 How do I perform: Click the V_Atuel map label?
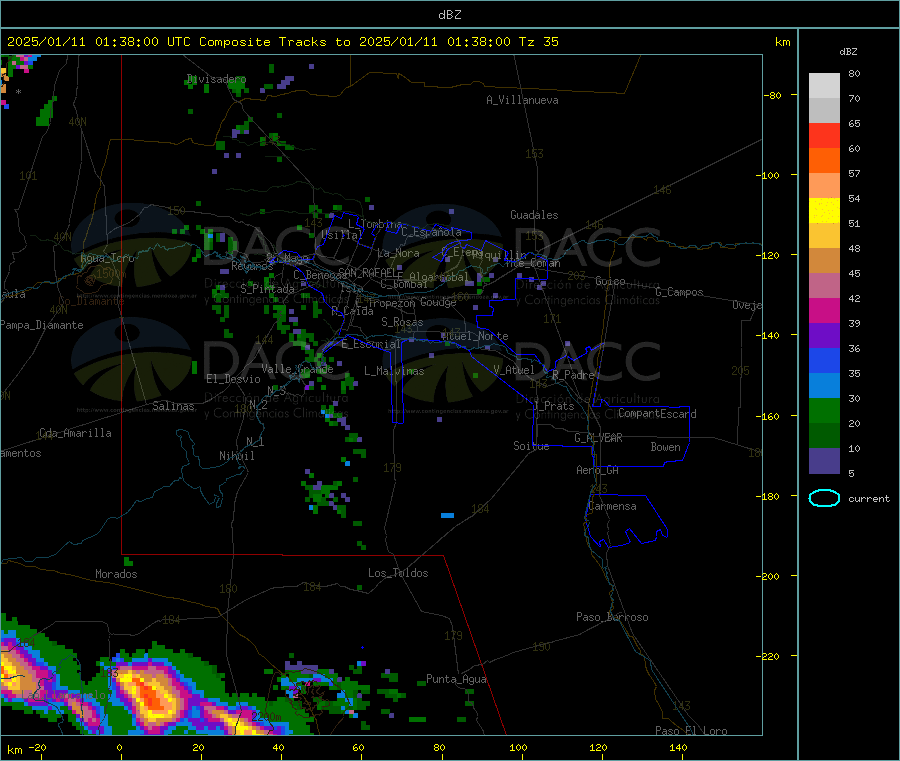pos(514,370)
